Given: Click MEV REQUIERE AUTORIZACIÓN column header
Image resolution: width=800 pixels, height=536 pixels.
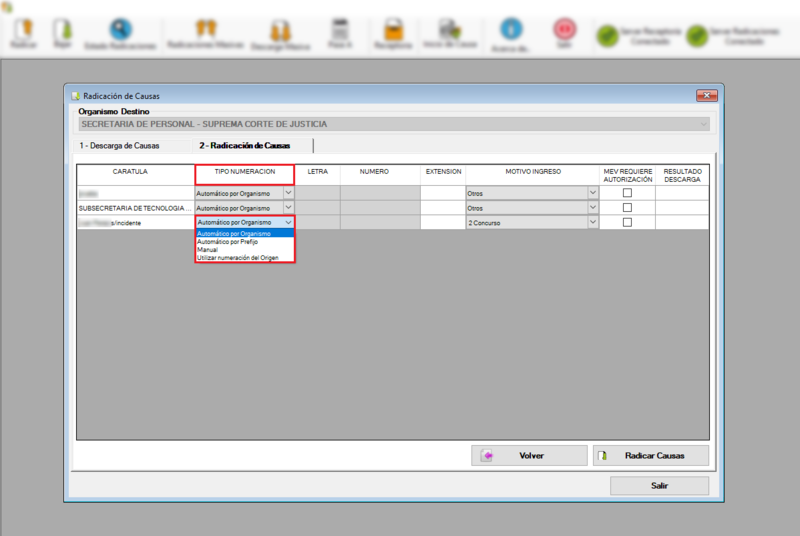Looking at the screenshot, I should (628, 175).
